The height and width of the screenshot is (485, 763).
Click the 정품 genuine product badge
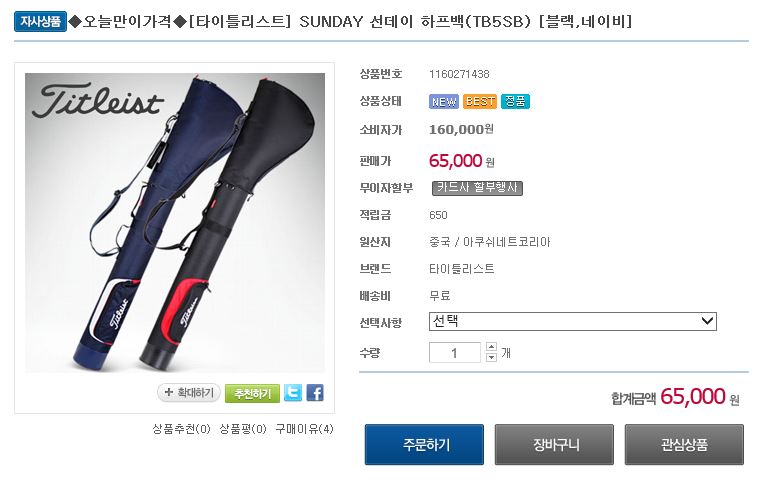515,101
